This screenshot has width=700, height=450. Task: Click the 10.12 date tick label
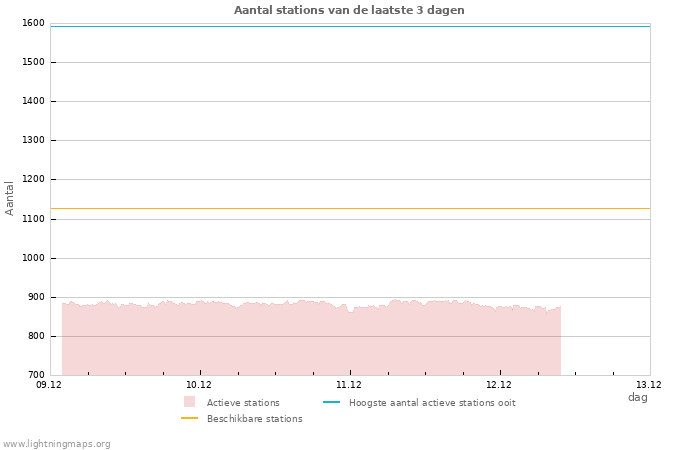199,384
